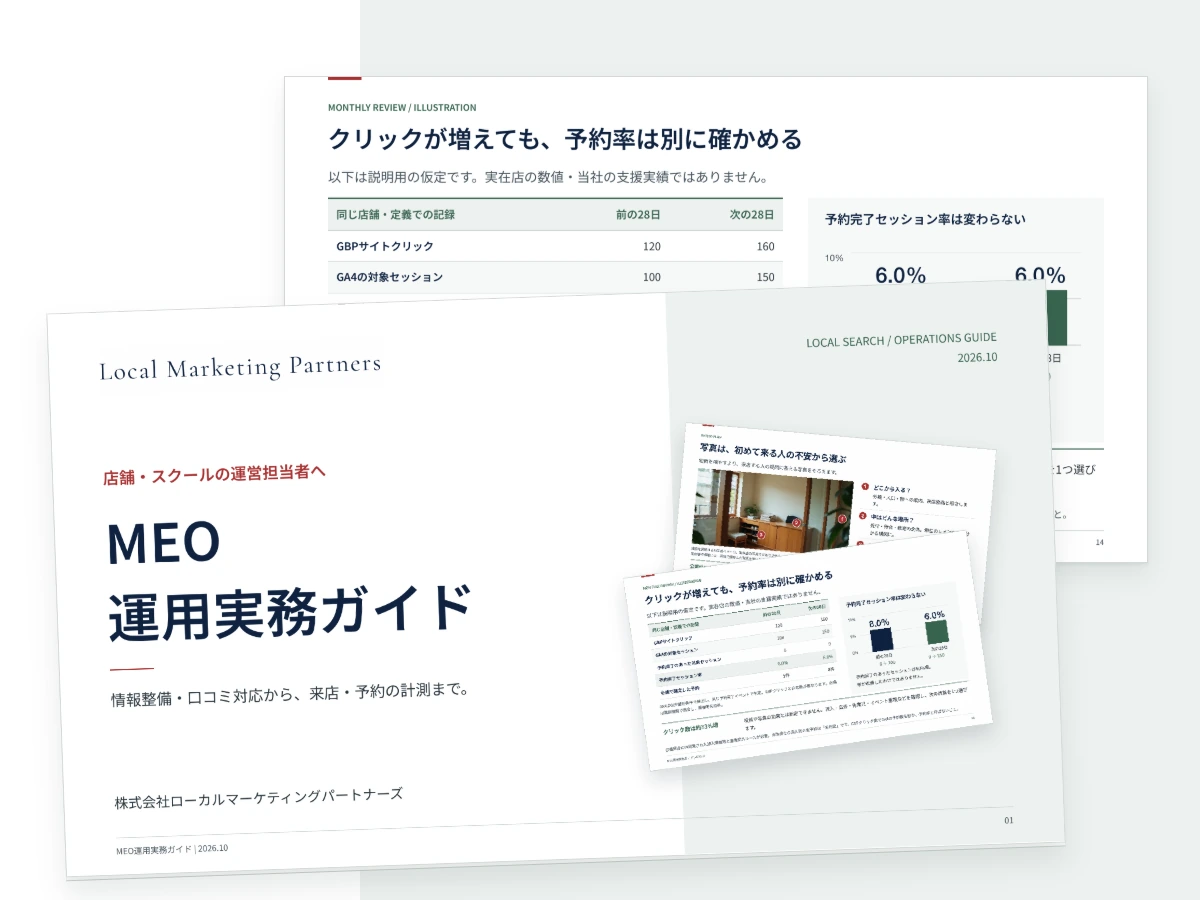Click LOCAL SEARCH / OPERATIONS GUIDE label
1200x900 pixels.
click(901, 340)
